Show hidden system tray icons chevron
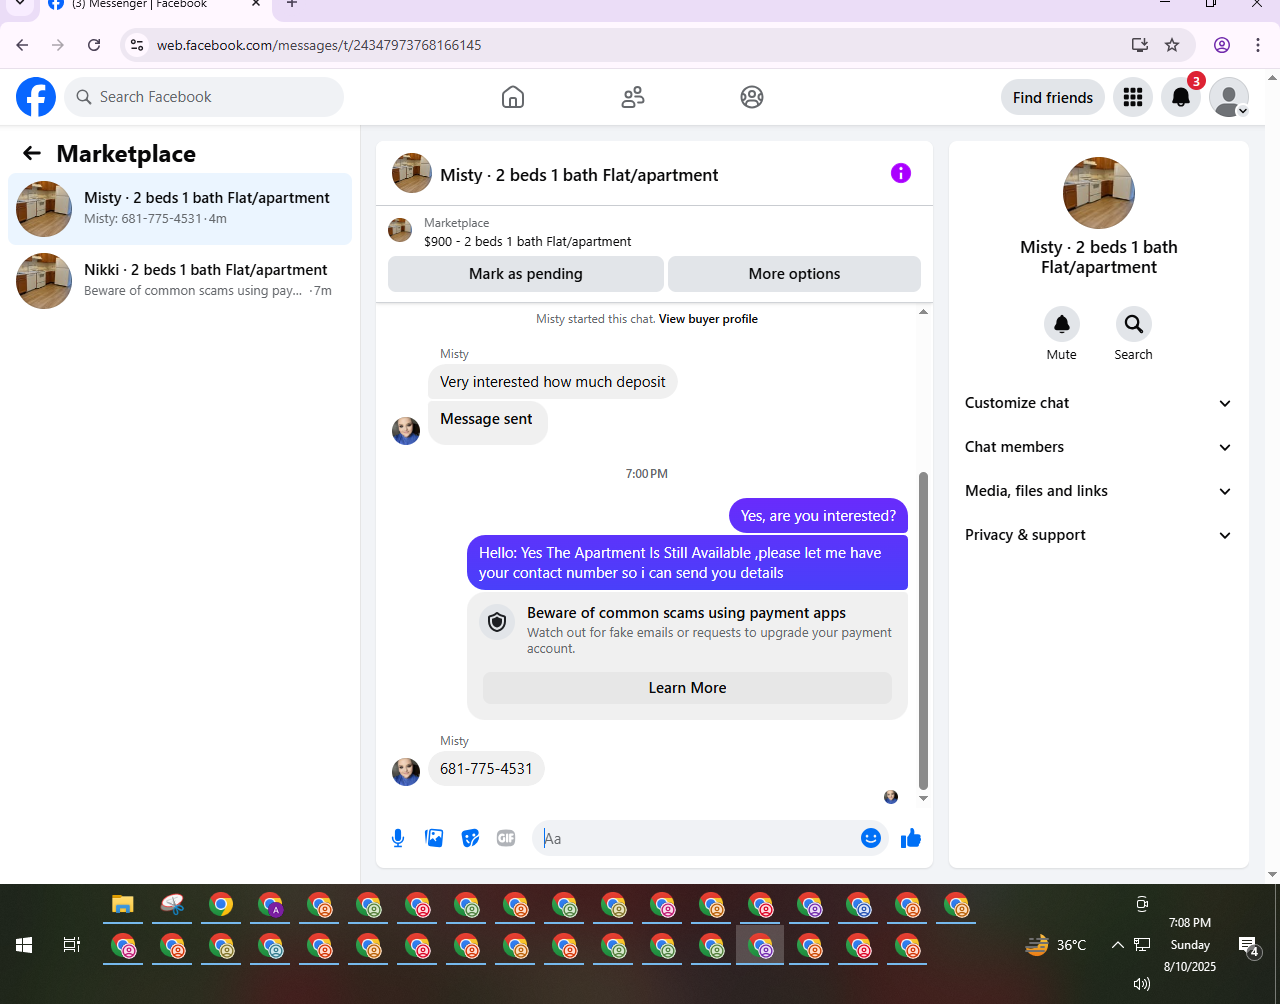The width and height of the screenshot is (1280, 1004). (x=1117, y=944)
